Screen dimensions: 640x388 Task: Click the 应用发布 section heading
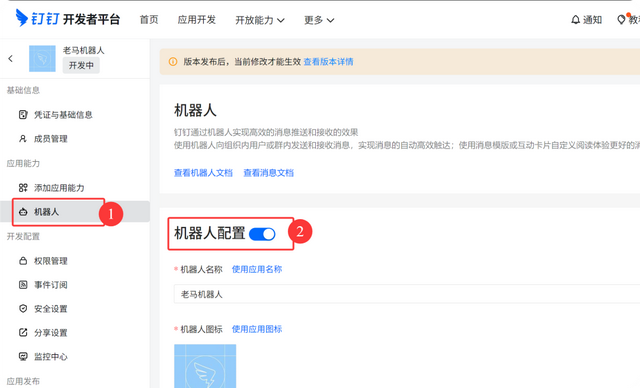[23, 381]
